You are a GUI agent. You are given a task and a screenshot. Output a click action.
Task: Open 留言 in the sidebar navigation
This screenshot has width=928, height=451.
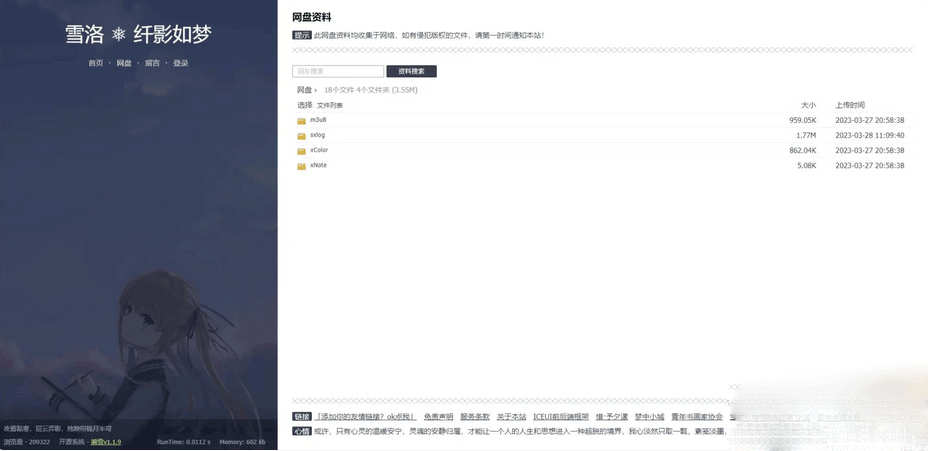point(152,63)
